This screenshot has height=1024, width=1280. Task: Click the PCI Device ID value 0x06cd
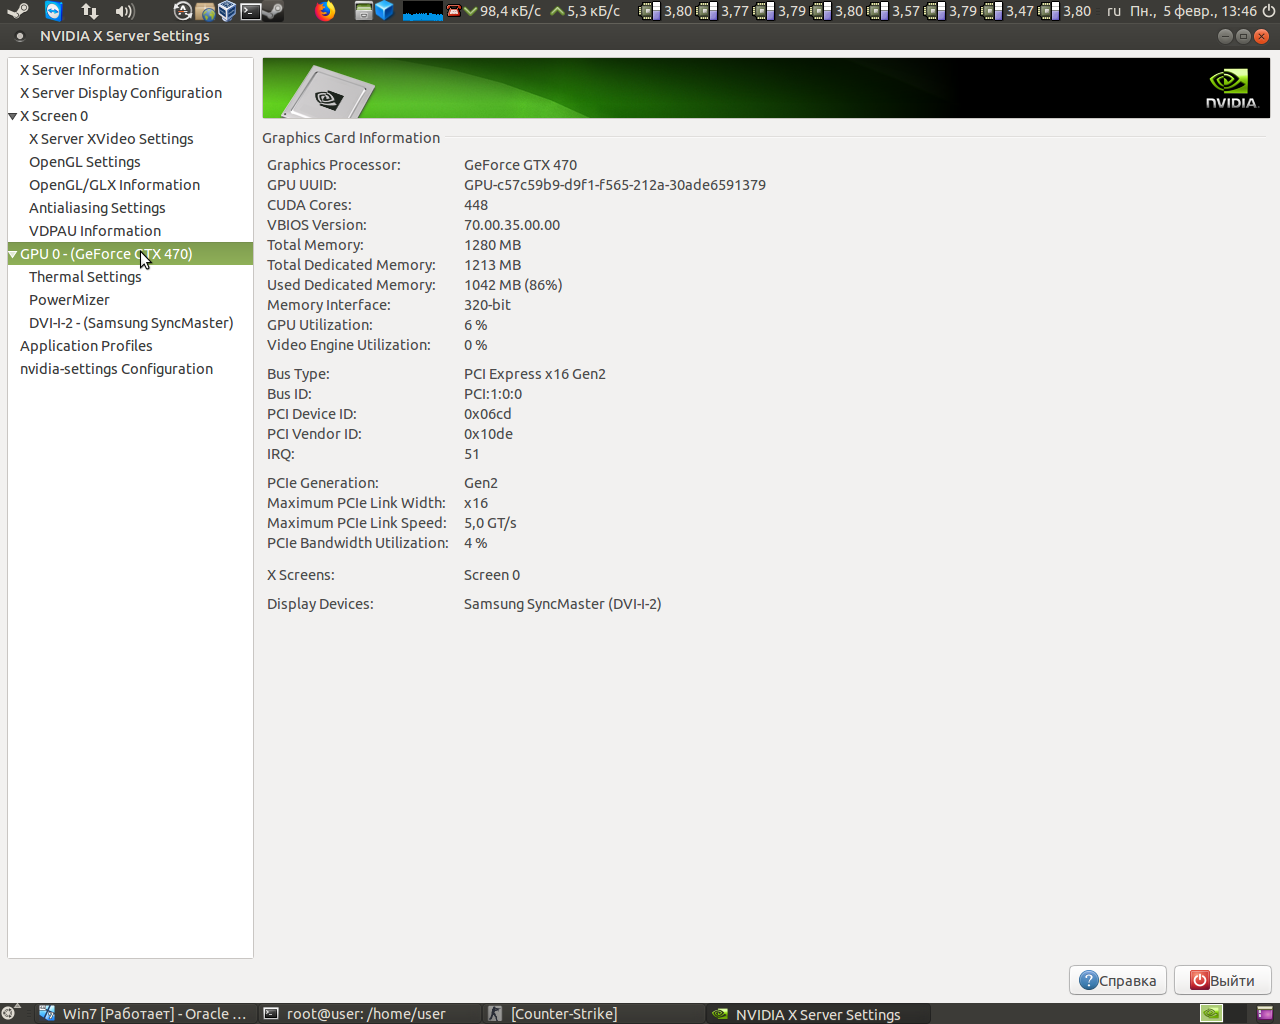click(x=487, y=414)
